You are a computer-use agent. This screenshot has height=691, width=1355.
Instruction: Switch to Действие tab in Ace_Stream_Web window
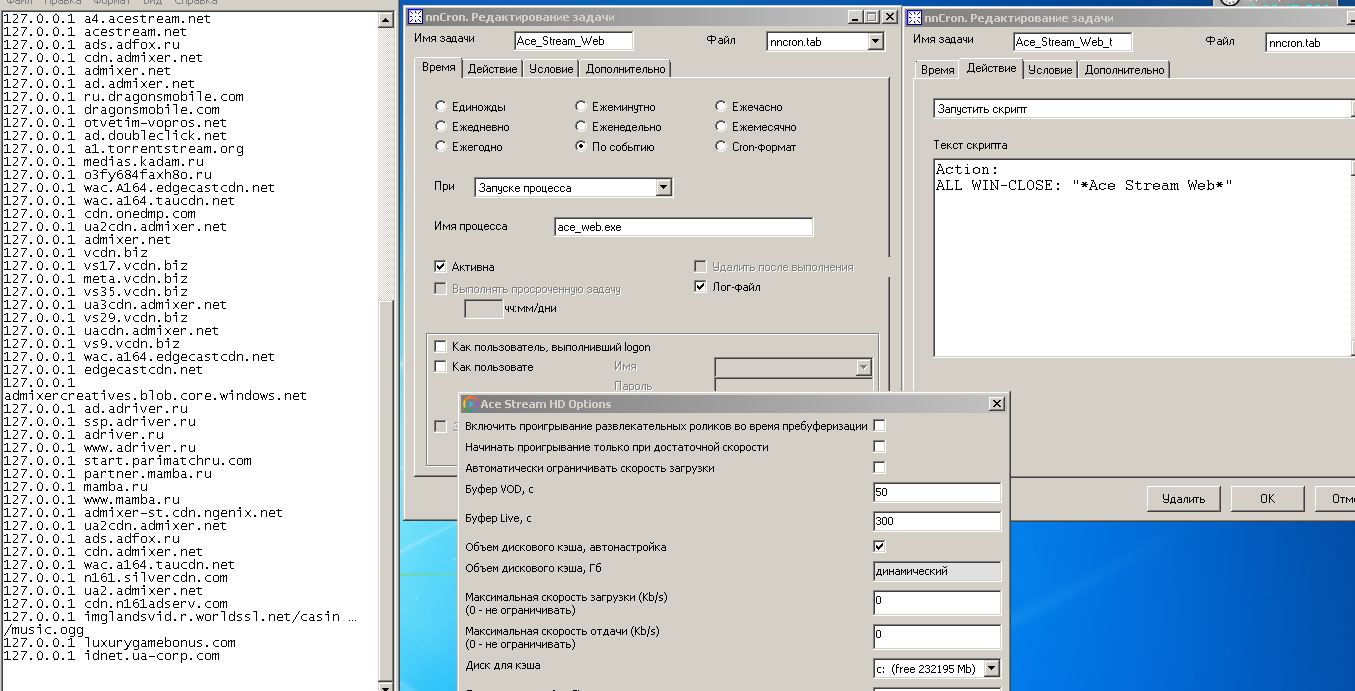(x=492, y=69)
